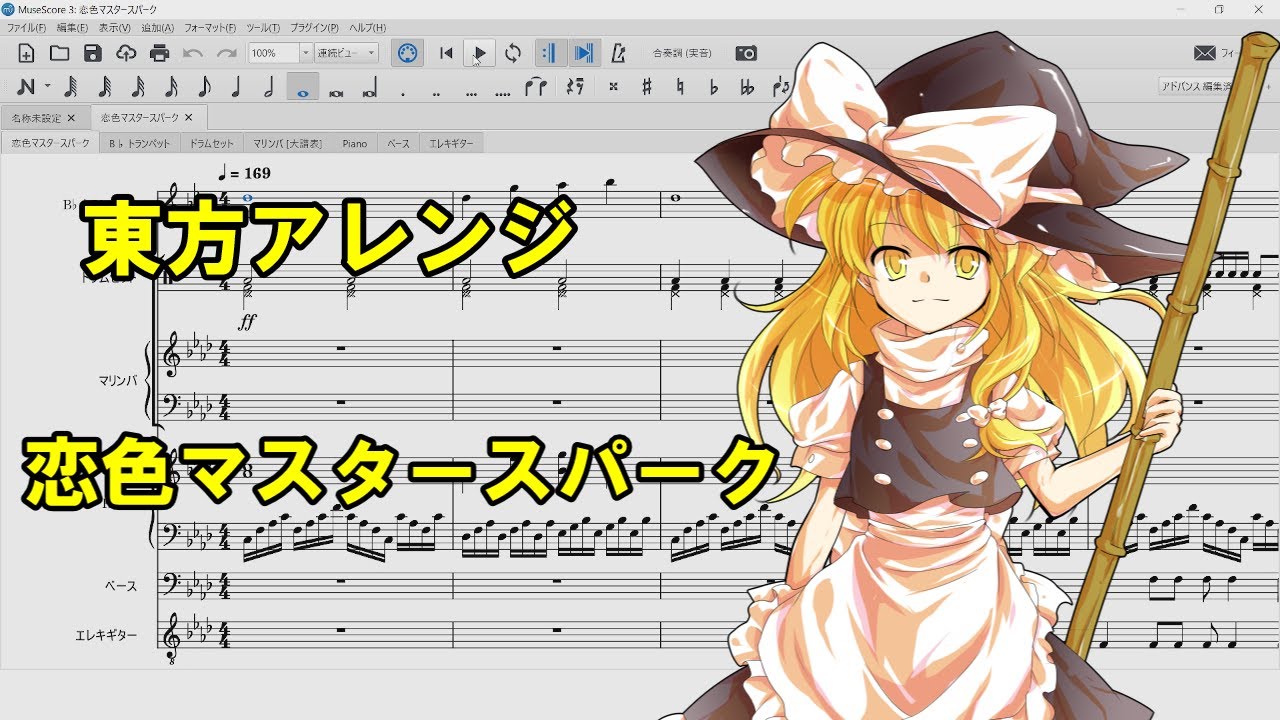1280x720 pixels.
Task: Apply the flat accidental
Action: (713, 87)
